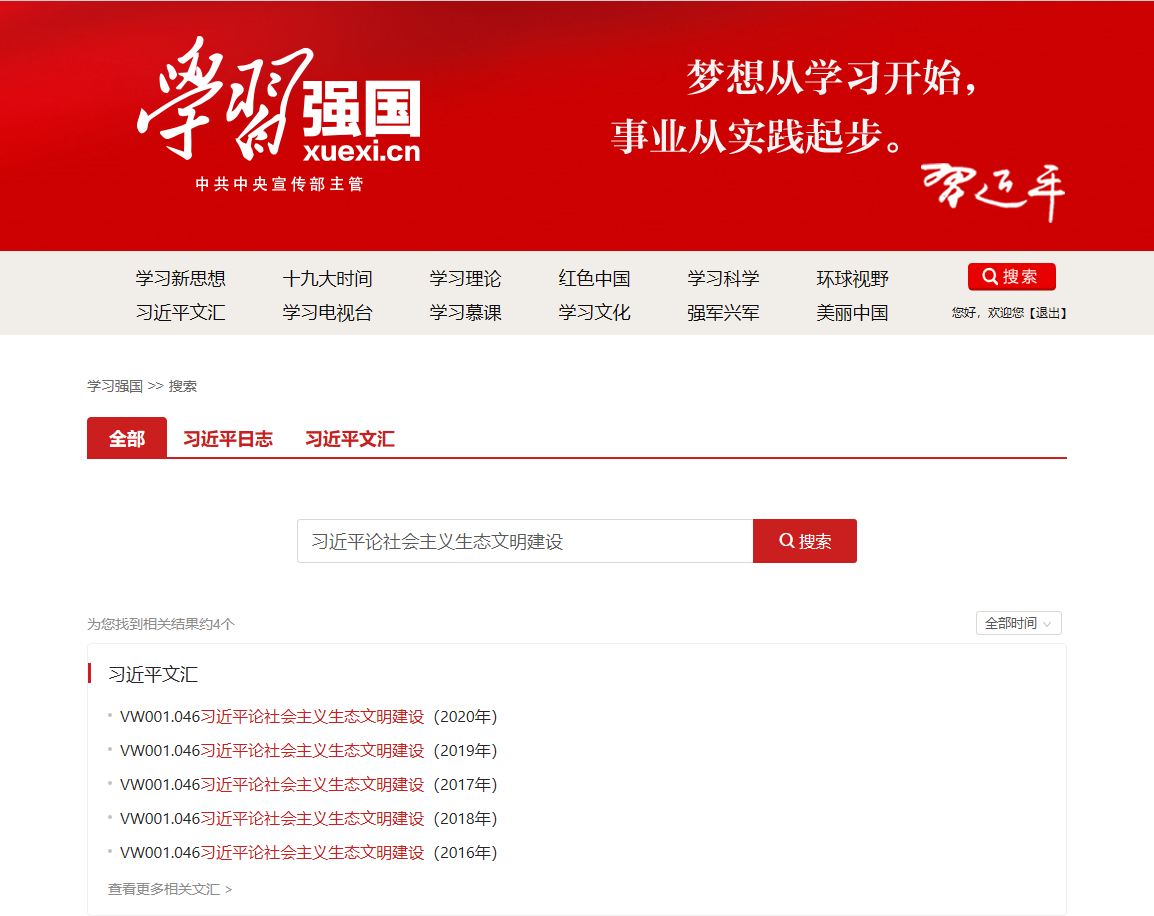
Task: Open 学习新思想 navigation item
Action: 180,279
